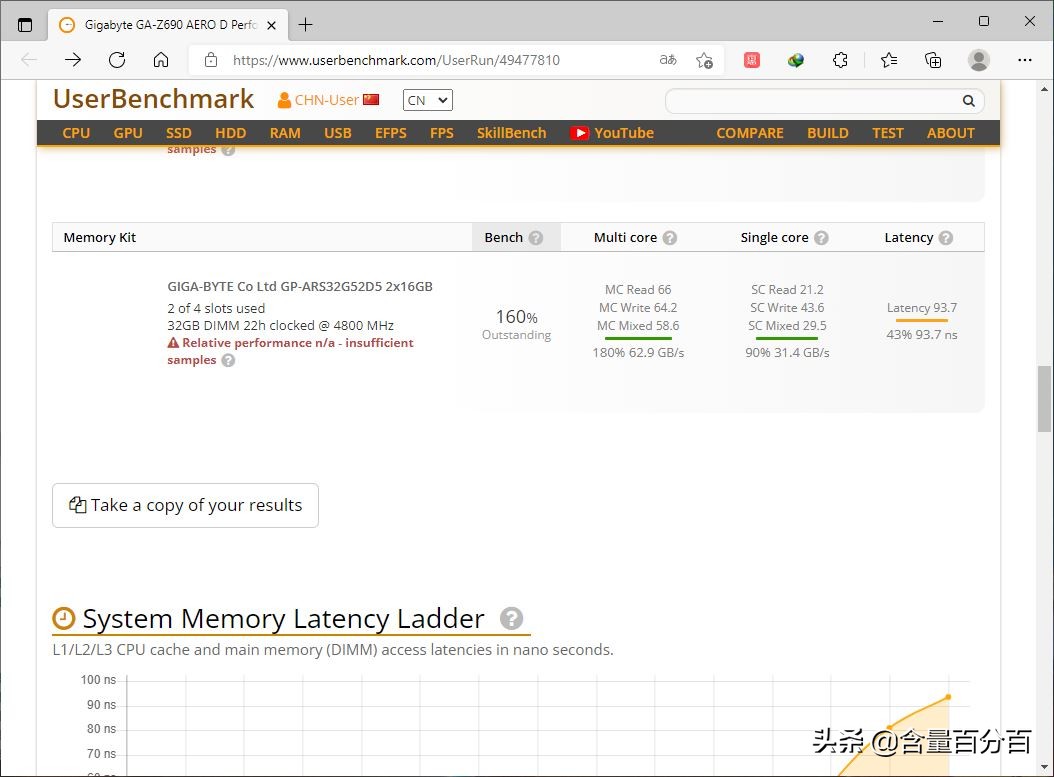Toggle read aloud in the address bar
1054x777 pixels.
click(667, 60)
